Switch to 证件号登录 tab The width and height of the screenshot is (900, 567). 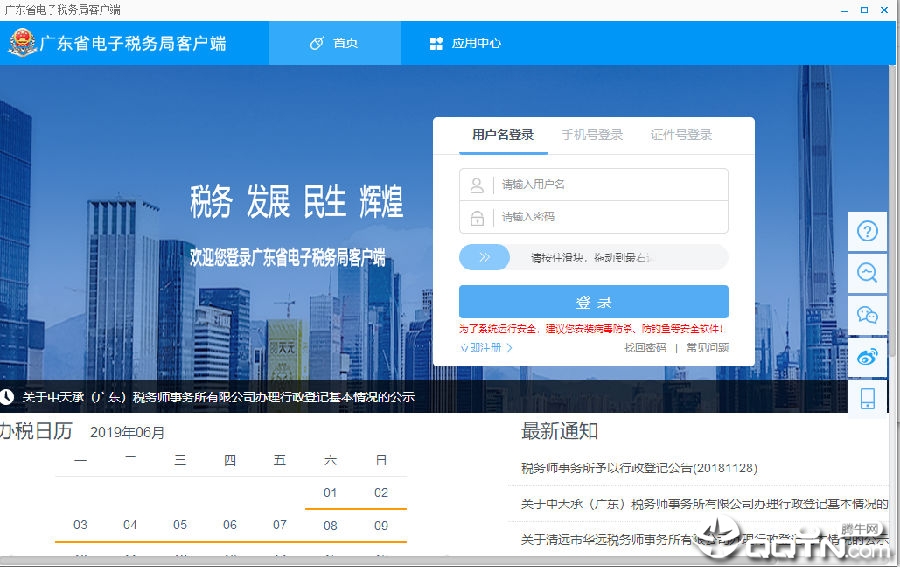tap(681, 135)
